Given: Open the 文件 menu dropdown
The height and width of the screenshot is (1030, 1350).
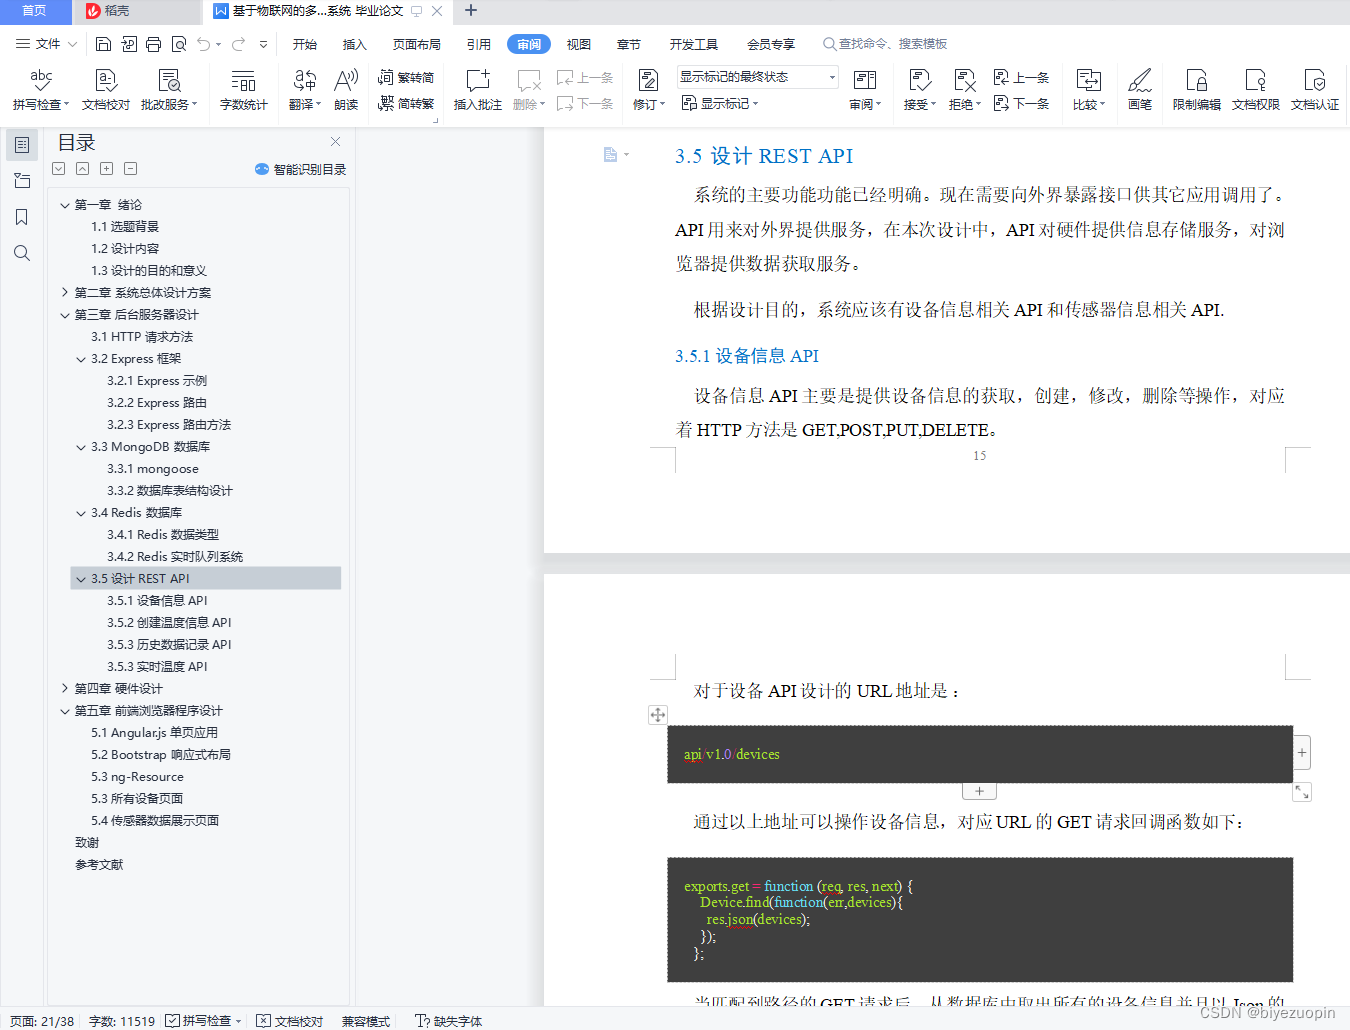Looking at the screenshot, I should coord(47,44).
